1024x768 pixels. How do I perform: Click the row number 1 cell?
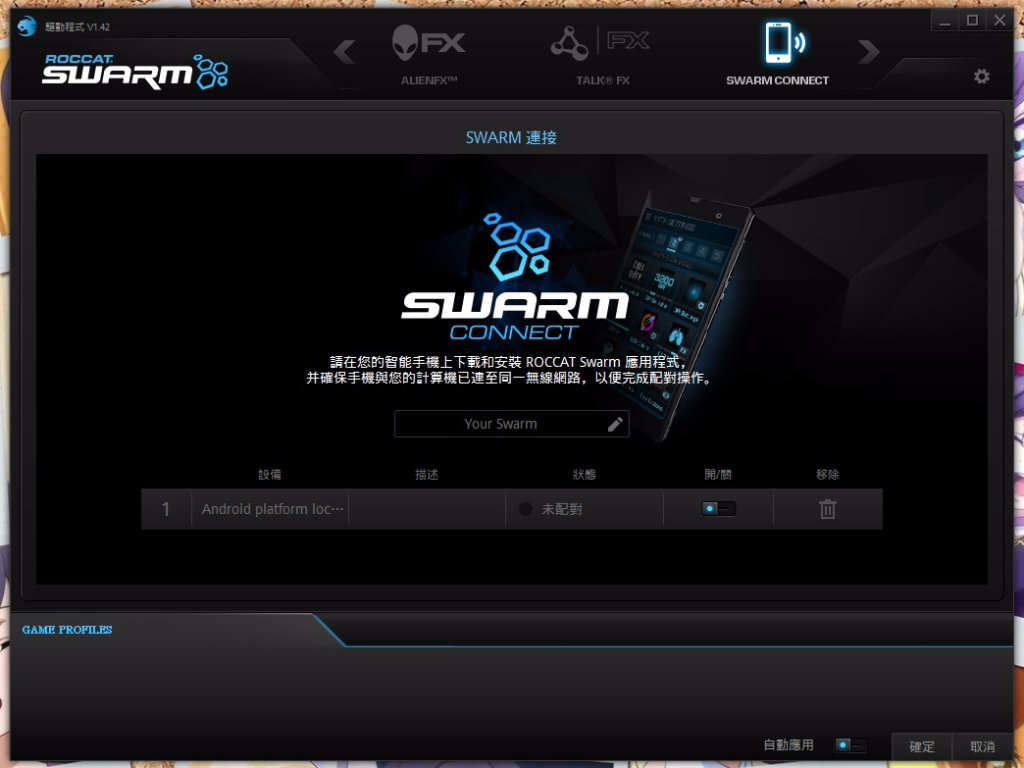point(166,509)
